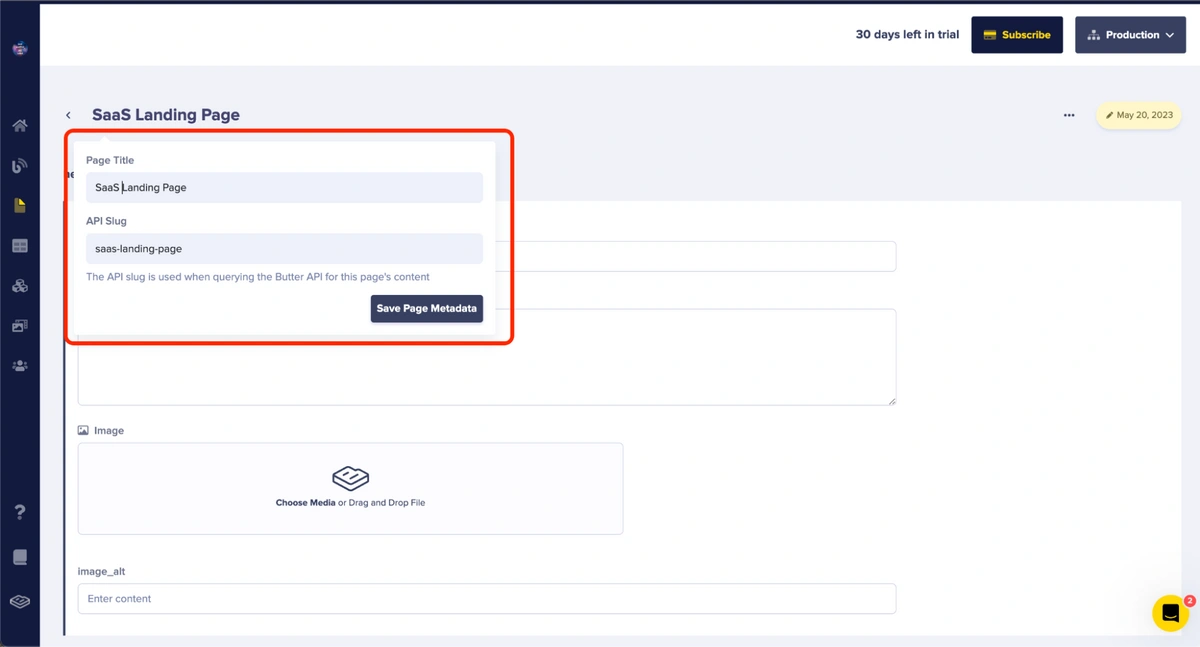Image resolution: width=1200 pixels, height=647 pixels.
Task: Open the documentation book sidebar icon
Action: point(19,557)
